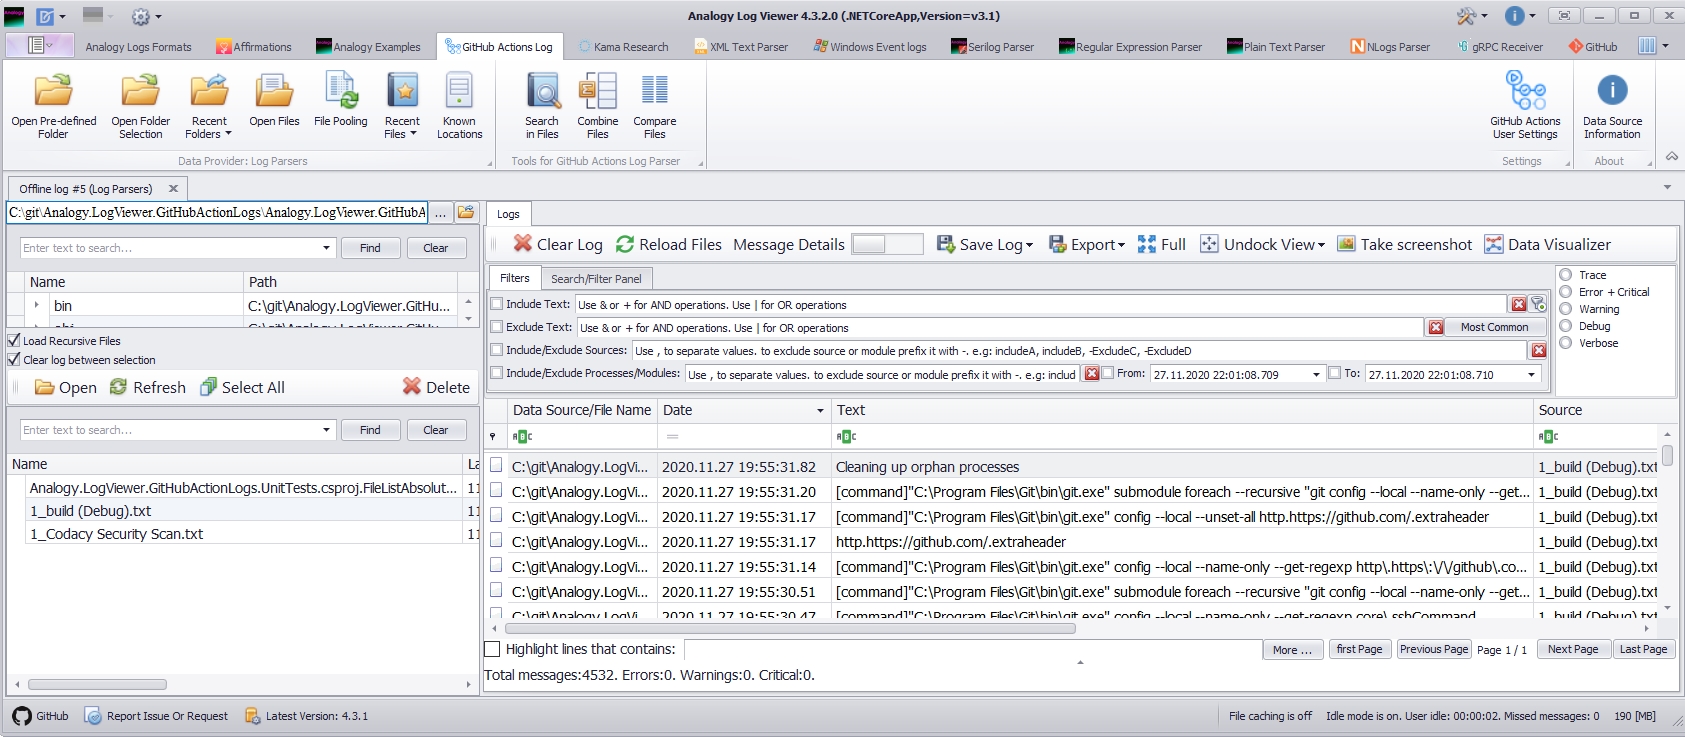Open Search/Filter Panel tab

(x=596, y=279)
